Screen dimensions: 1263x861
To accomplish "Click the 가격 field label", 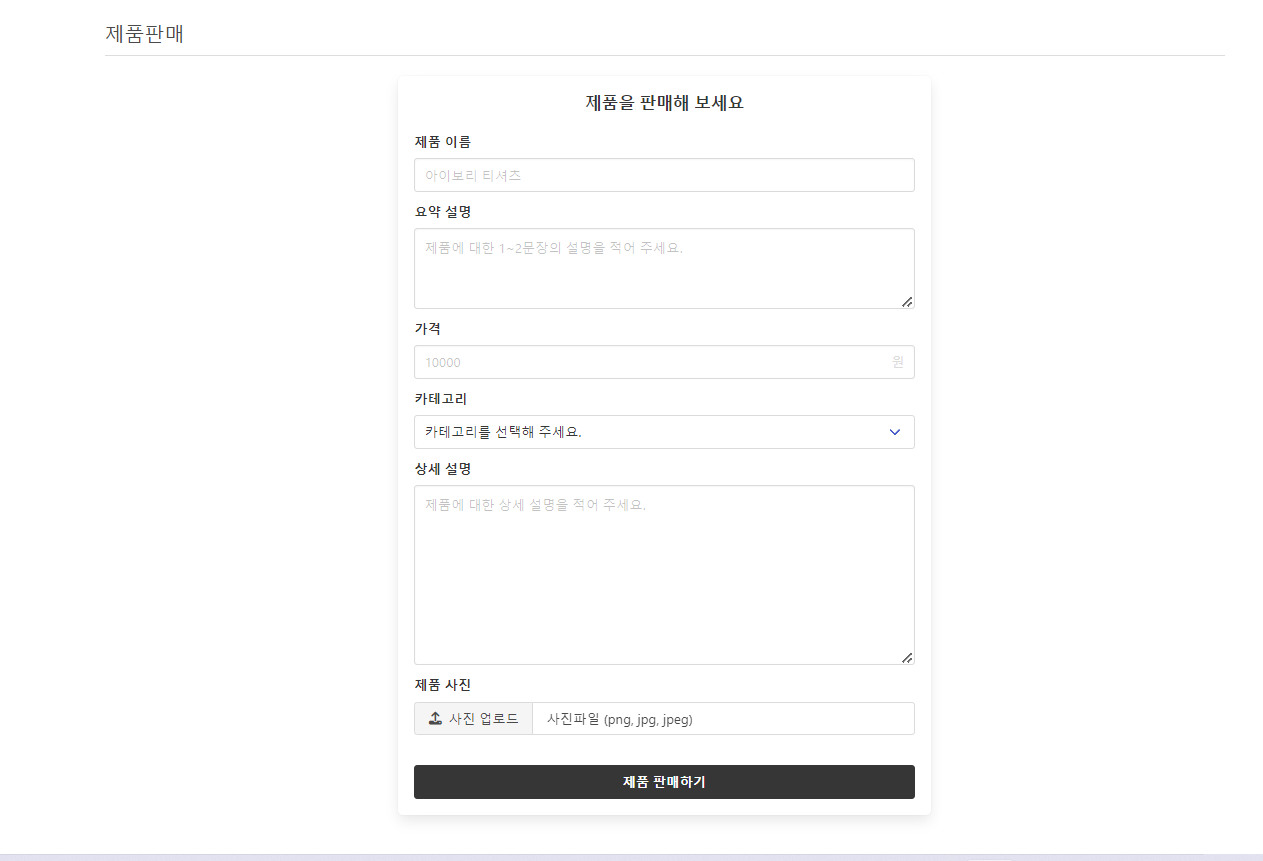I will point(426,328).
